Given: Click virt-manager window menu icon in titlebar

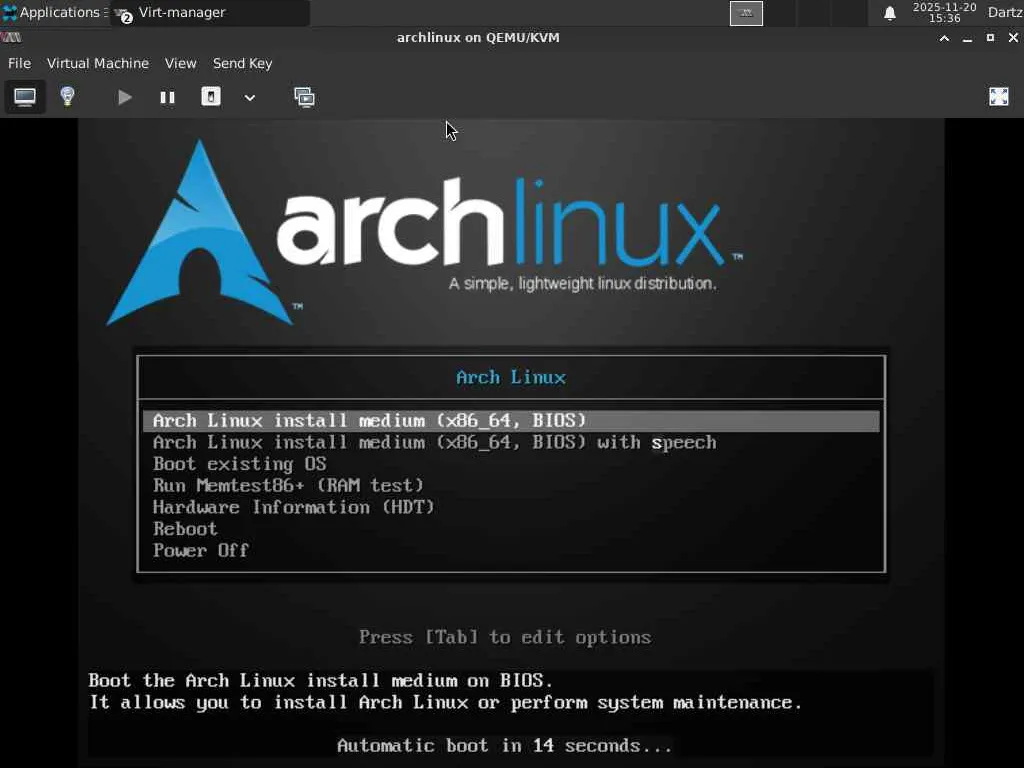Looking at the screenshot, I should [x=11, y=38].
